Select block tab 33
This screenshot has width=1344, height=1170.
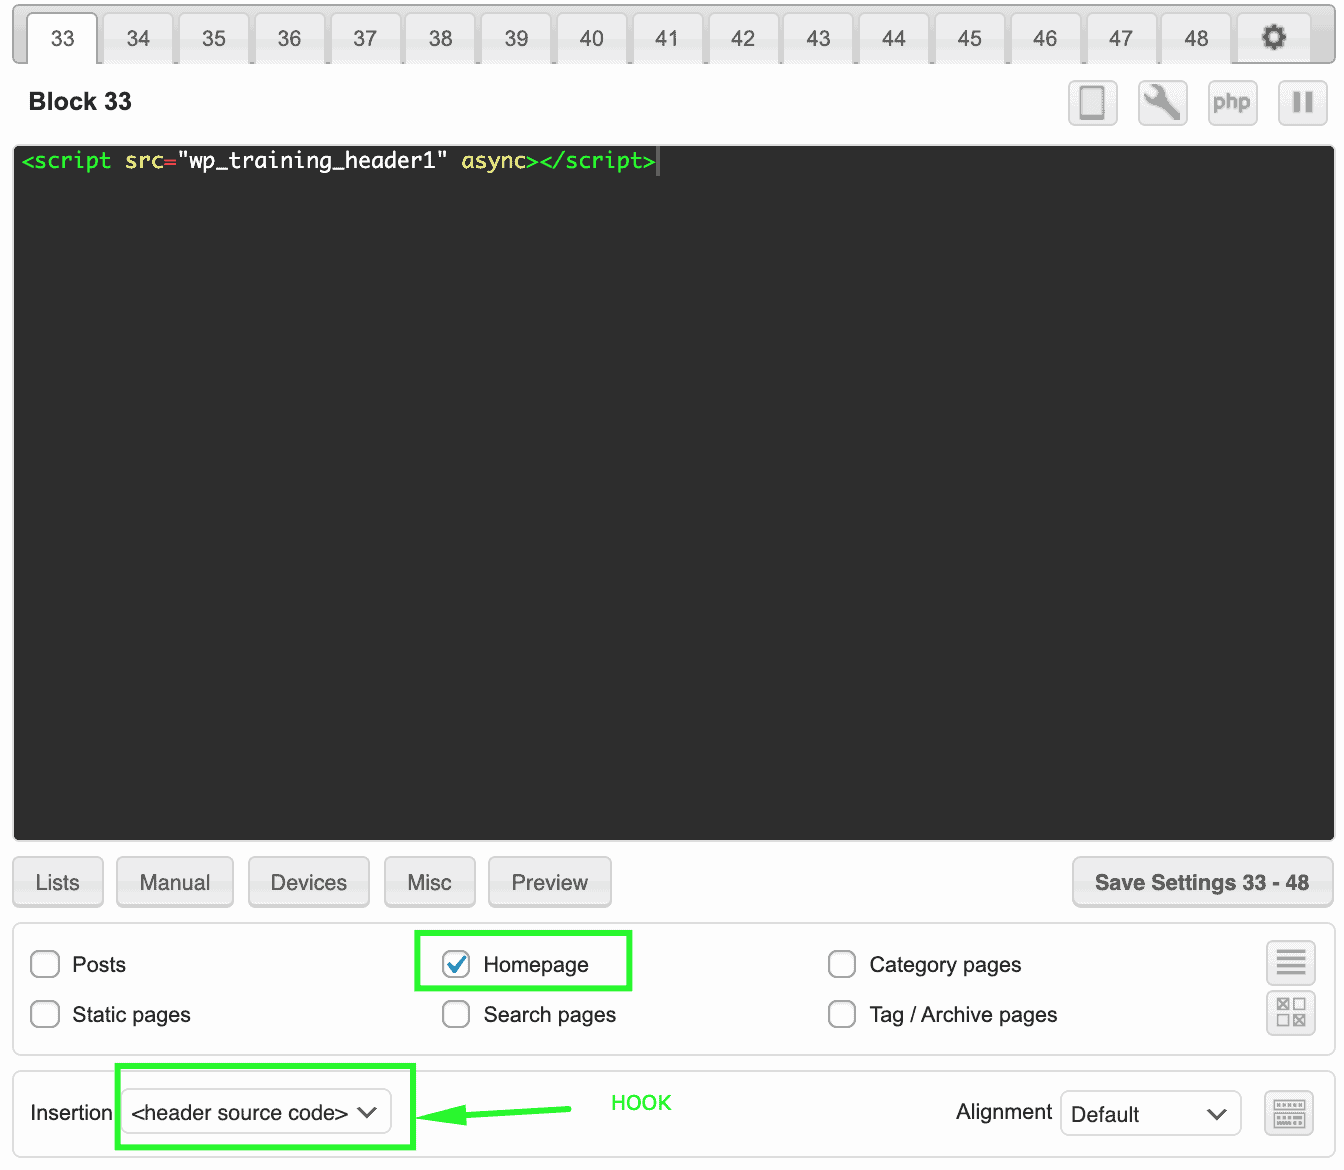[62, 38]
